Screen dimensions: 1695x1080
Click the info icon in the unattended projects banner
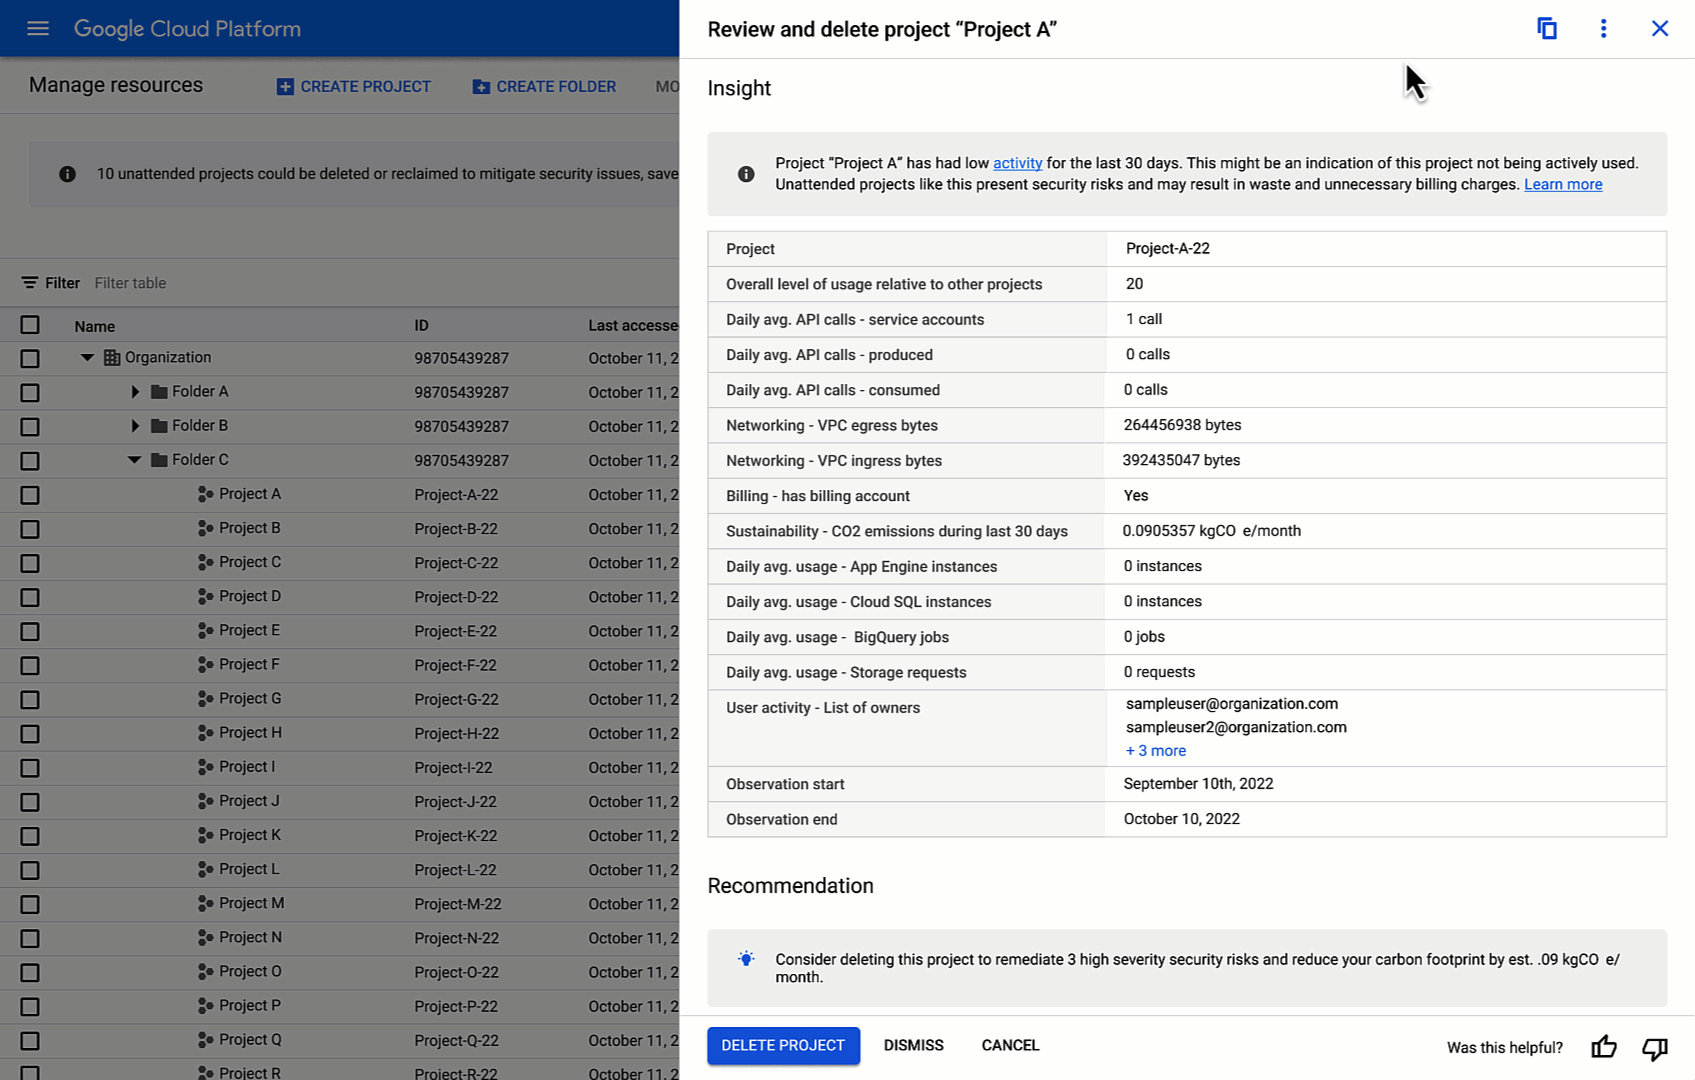[67, 173]
